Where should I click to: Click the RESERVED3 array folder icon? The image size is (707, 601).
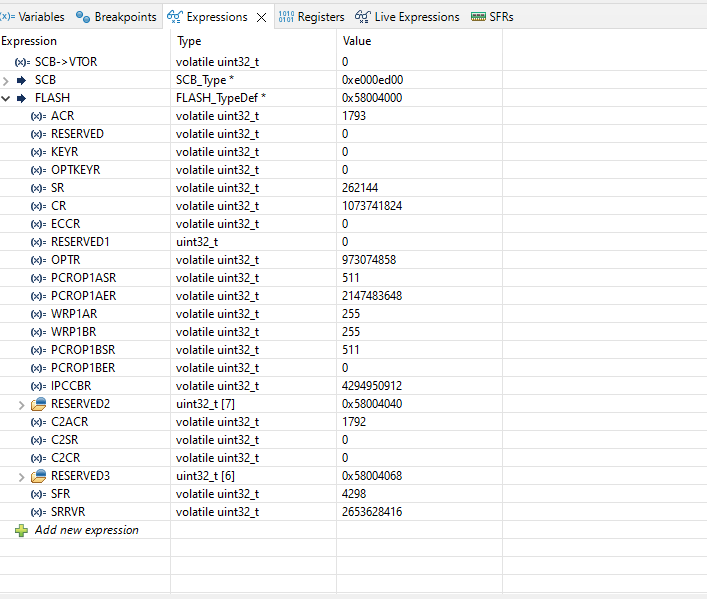click(38, 476)
